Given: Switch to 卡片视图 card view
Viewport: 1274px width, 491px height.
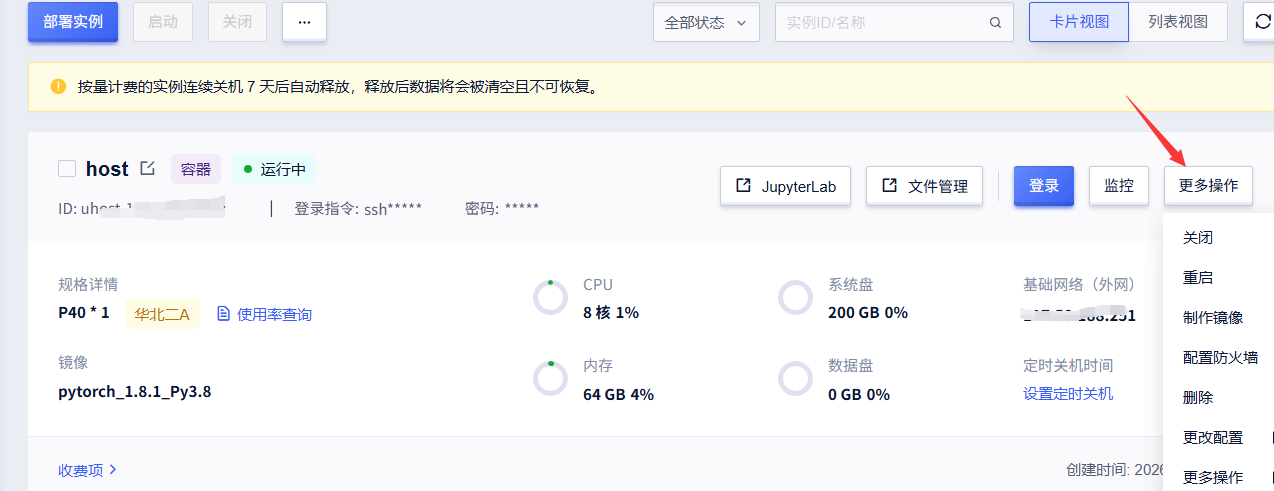Looking at the screenshot, I should (x=1079, y=22).
